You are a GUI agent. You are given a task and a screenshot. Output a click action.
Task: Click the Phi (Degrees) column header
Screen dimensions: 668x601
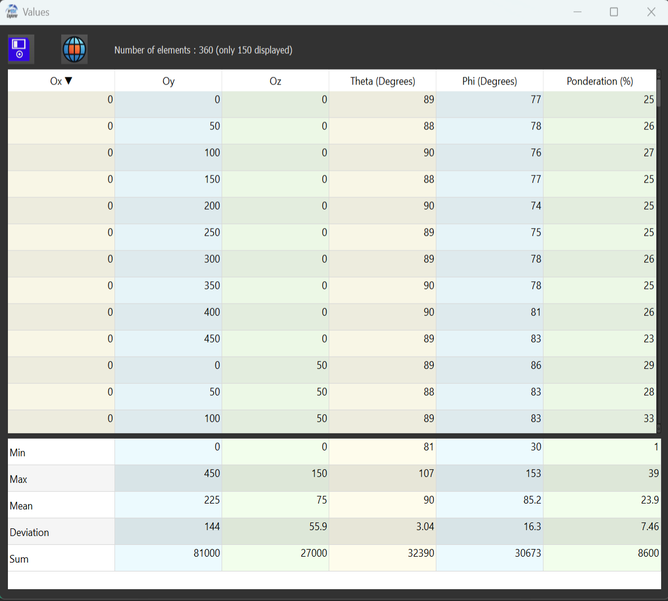click(x=489, y=81)
